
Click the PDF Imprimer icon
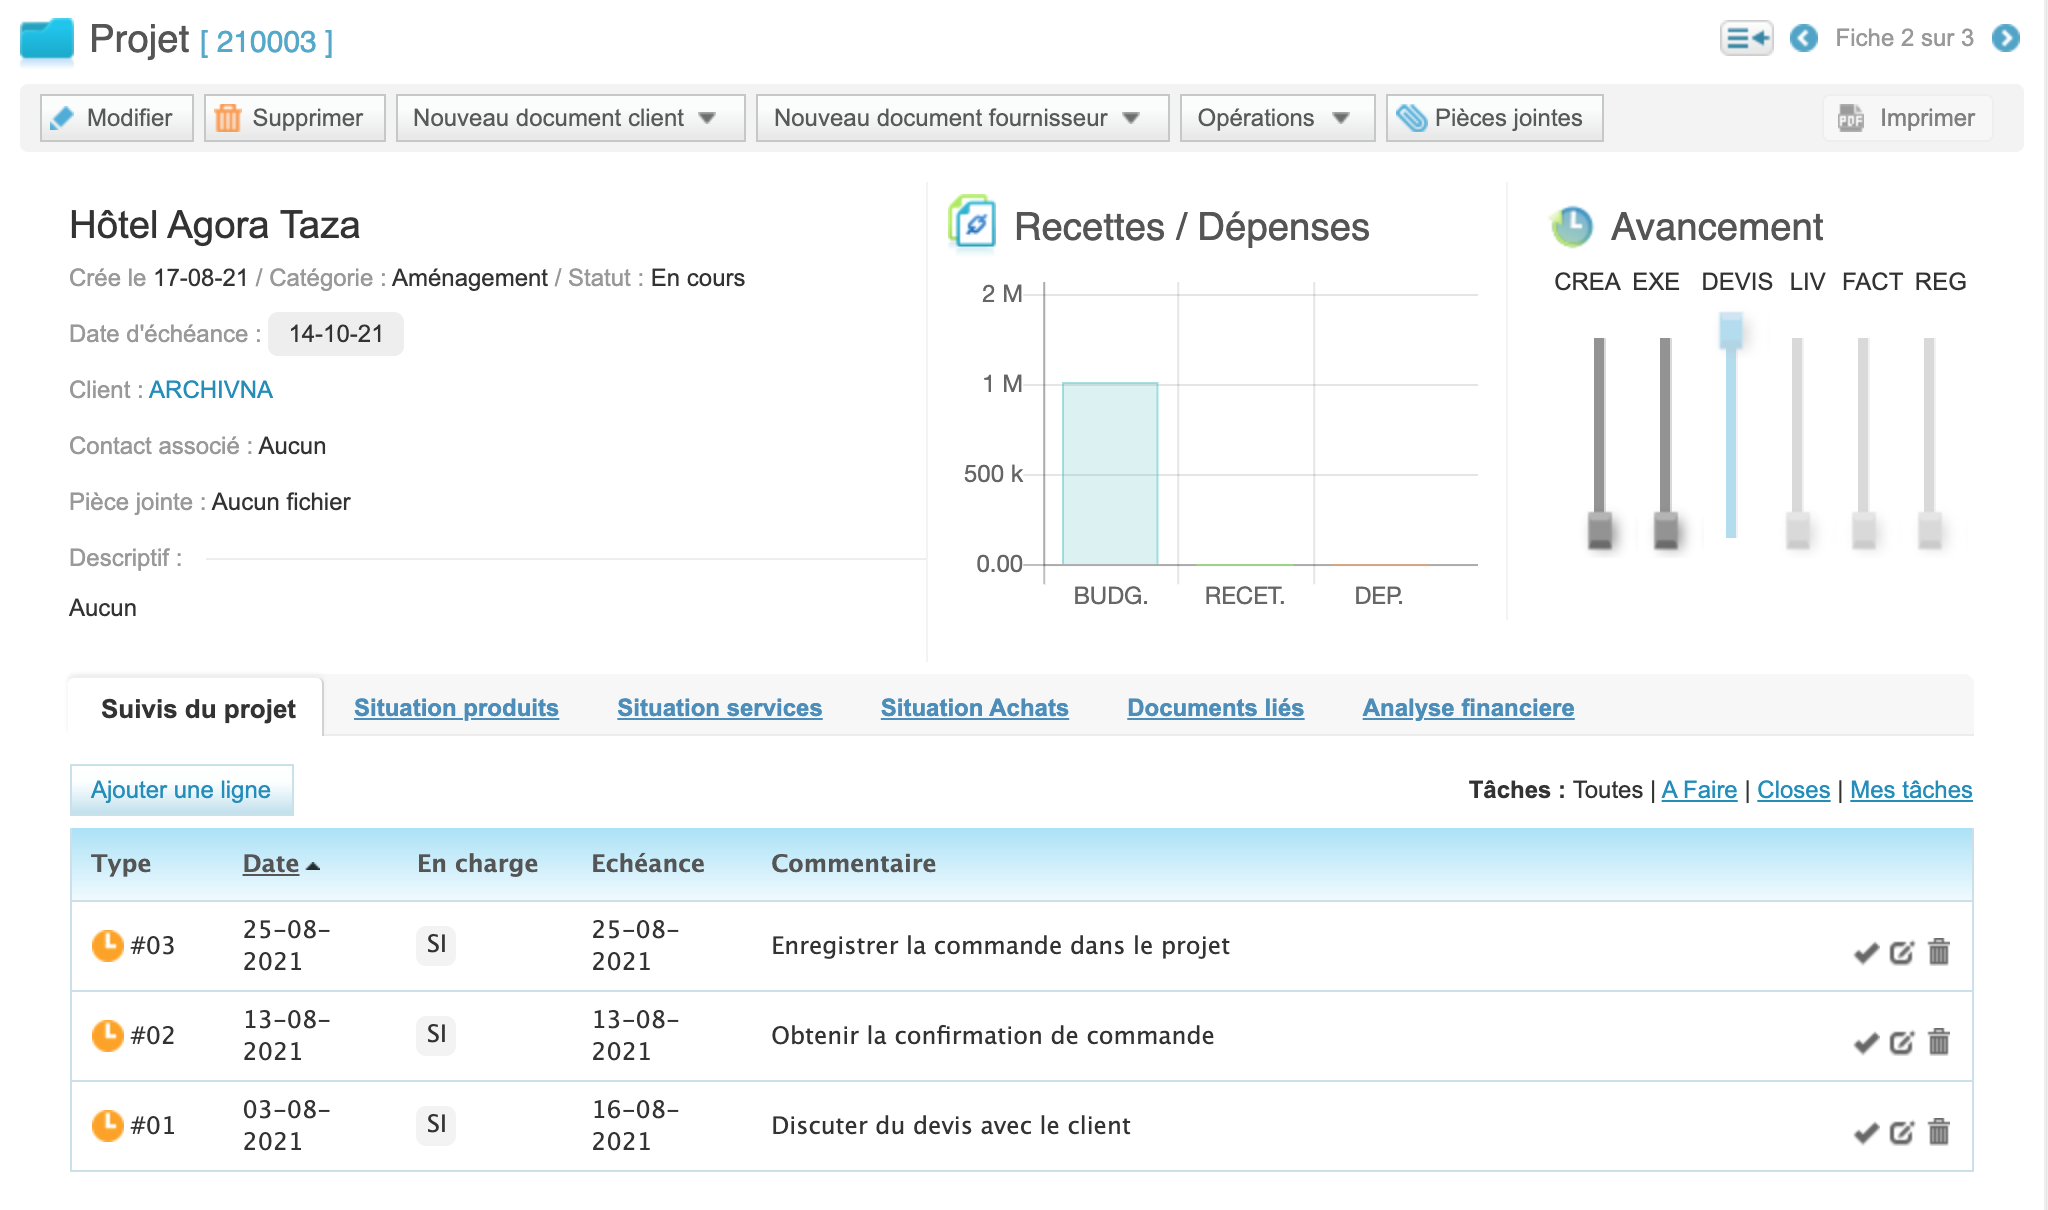point(1849,117)
